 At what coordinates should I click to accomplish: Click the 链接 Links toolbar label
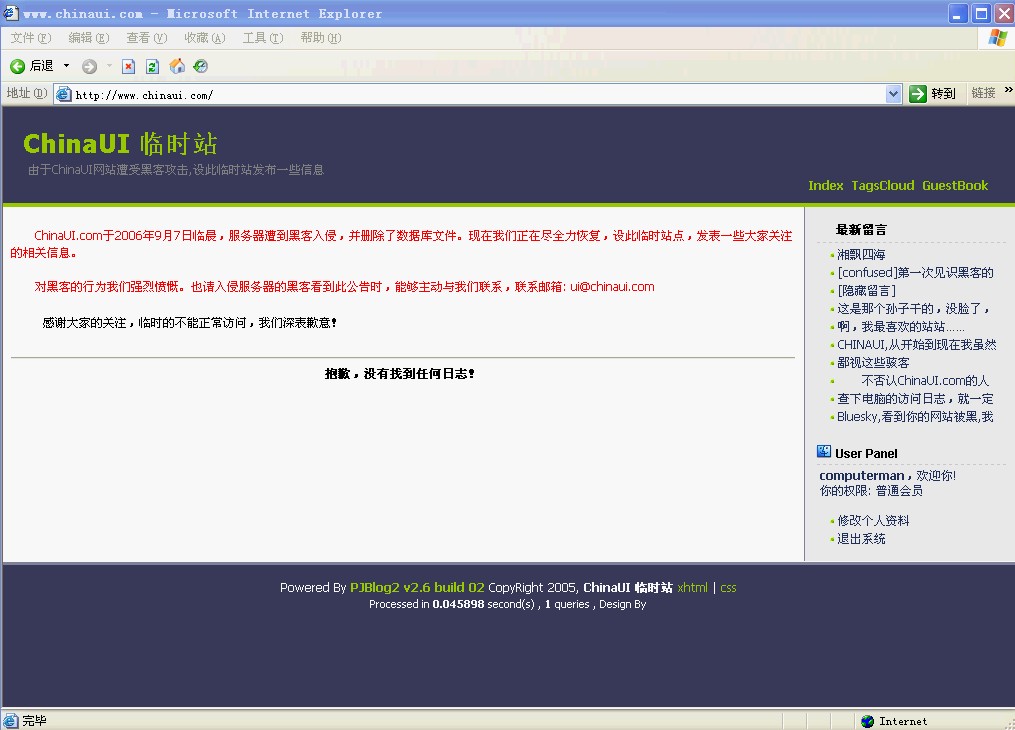tap(983, 93)
